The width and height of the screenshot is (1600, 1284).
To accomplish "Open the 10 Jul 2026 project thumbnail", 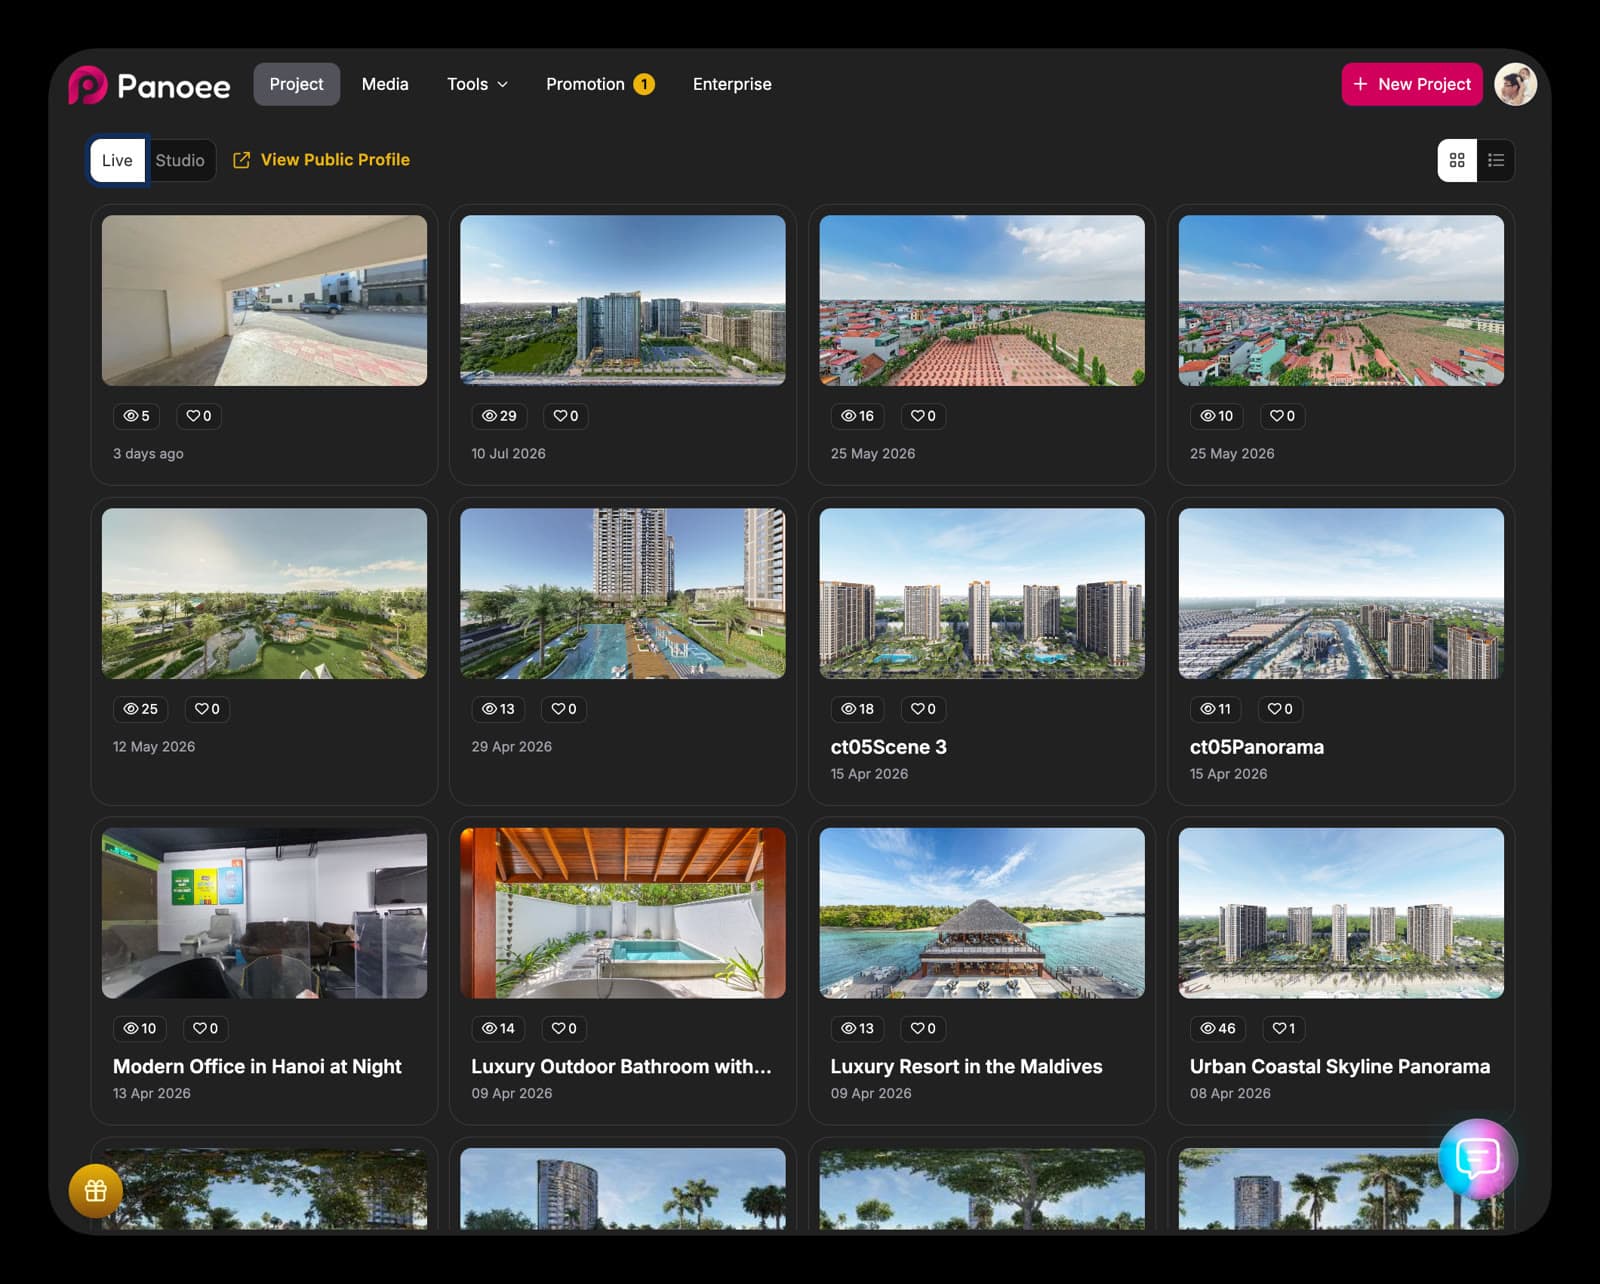I will coord(623,301).
